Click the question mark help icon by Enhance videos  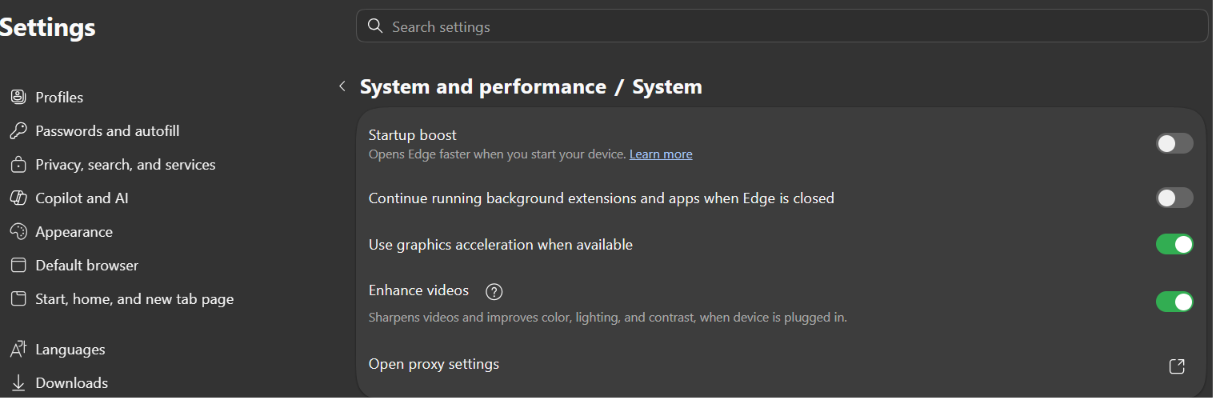[494, 292]
